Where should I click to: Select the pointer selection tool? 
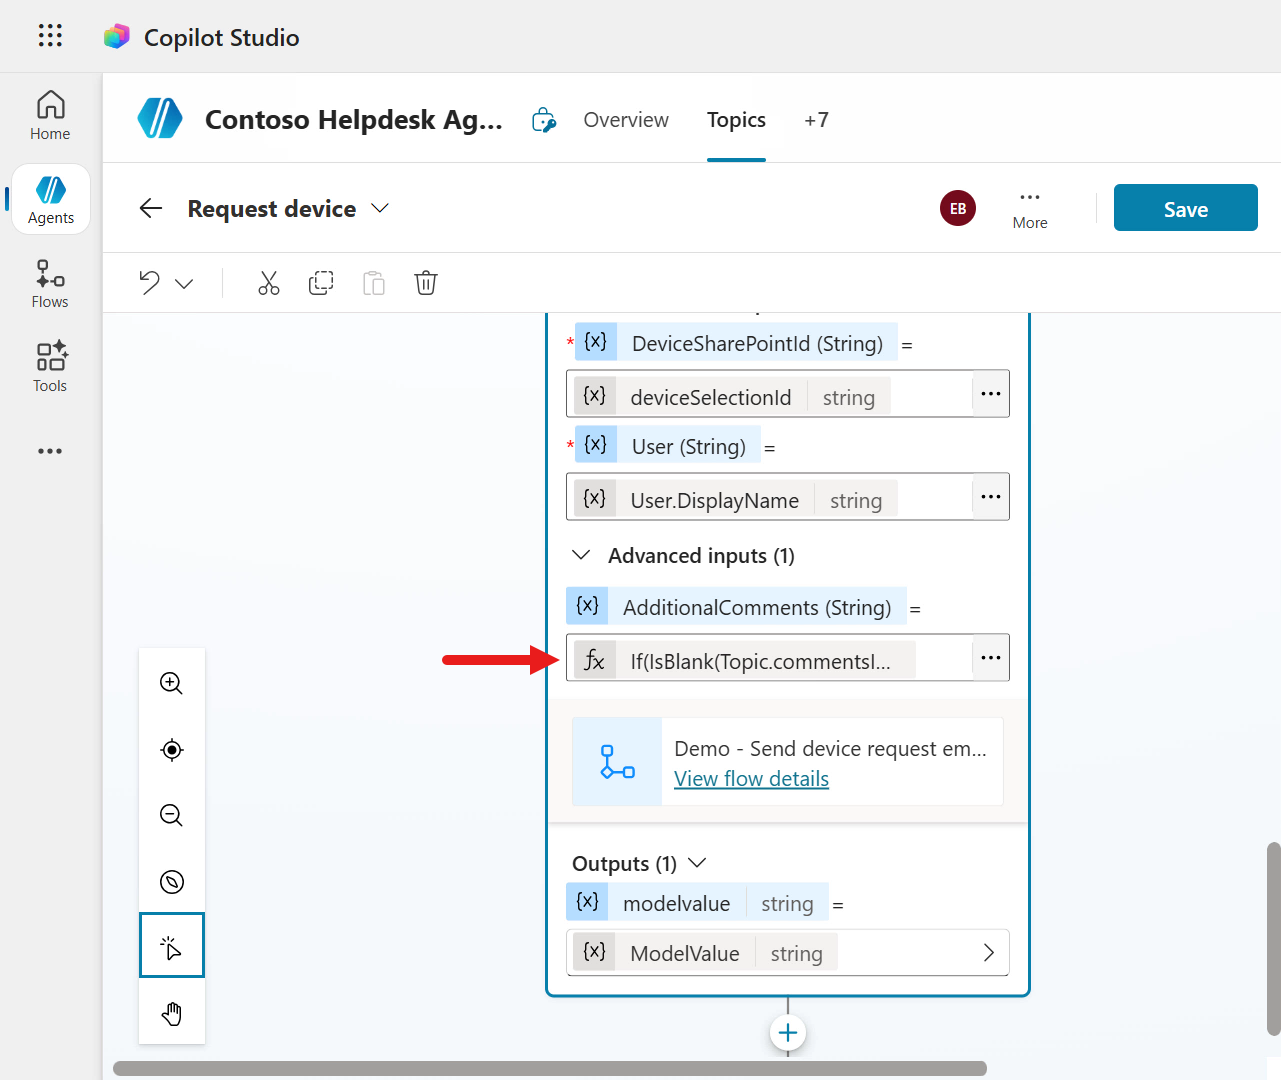point(171,945)
